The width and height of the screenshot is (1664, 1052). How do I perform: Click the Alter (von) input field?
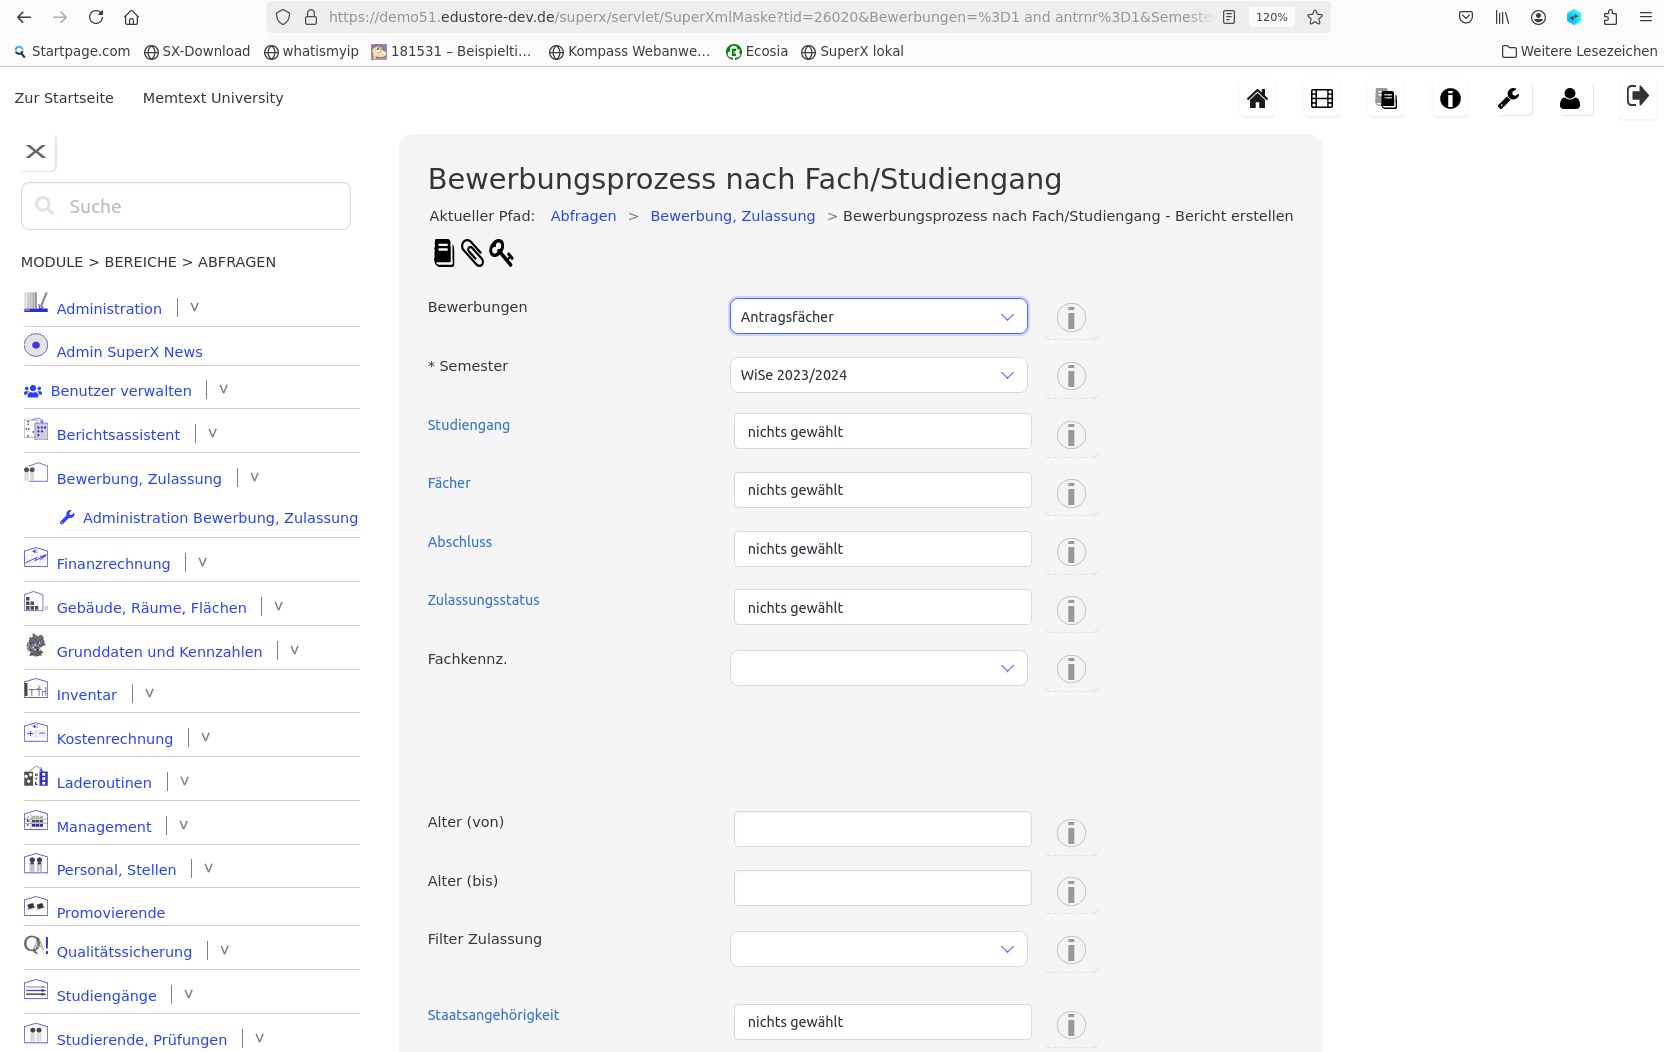tap(882, 829)
